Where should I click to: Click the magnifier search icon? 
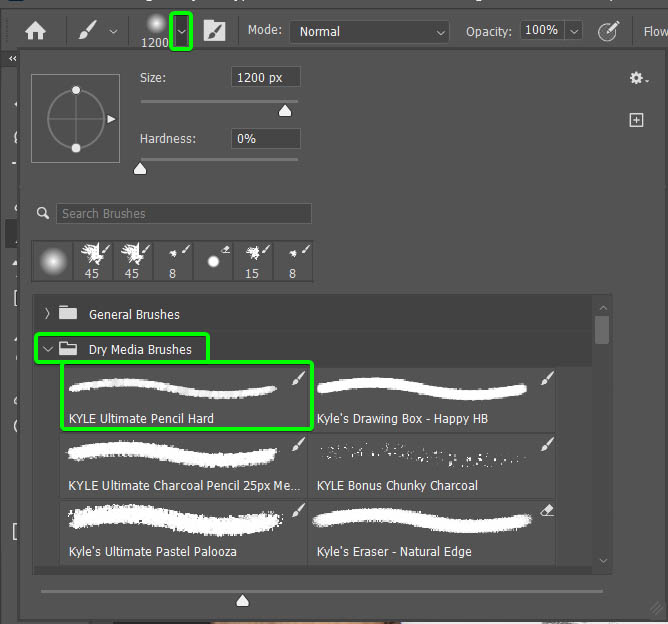(x=43, y=213)
